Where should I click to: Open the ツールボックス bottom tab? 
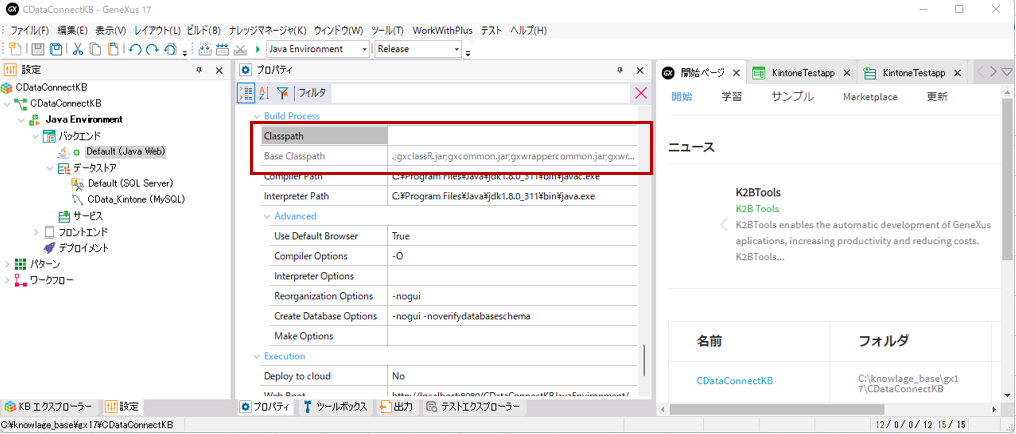(x=336, y=407)
